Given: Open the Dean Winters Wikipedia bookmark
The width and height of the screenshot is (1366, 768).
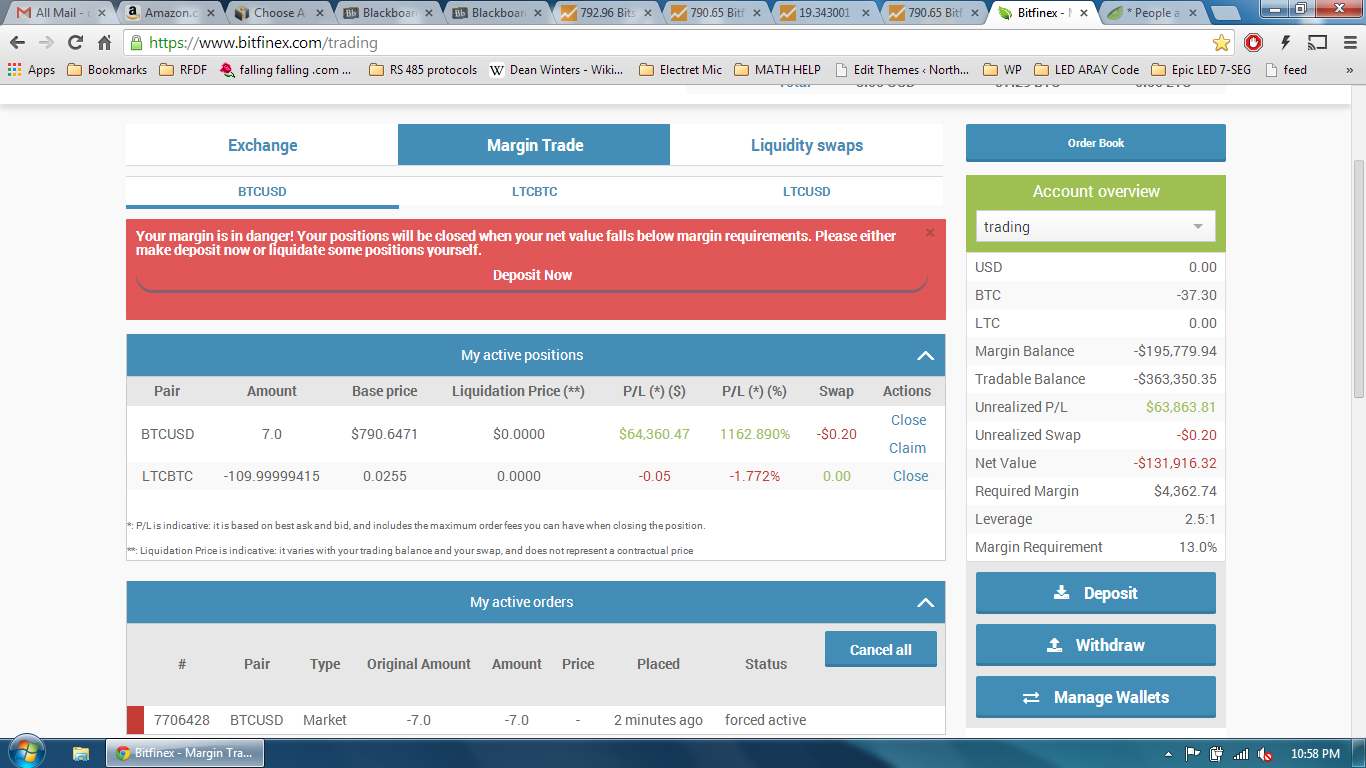Looking at the screenshot, I should [x=556, y=70].
